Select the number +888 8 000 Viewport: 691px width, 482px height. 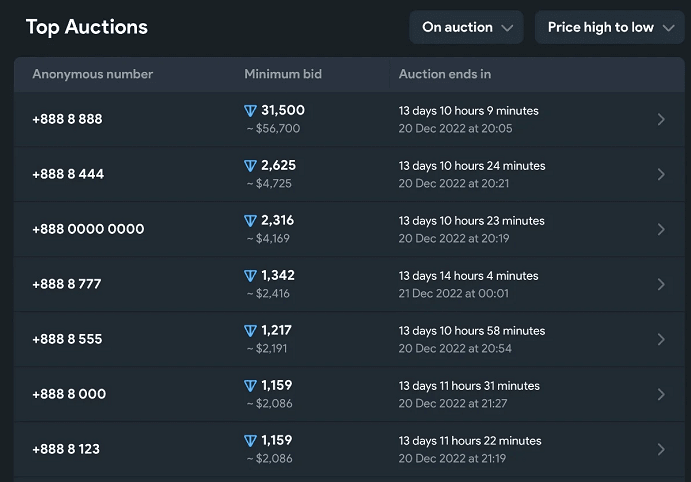coord(69,394)
